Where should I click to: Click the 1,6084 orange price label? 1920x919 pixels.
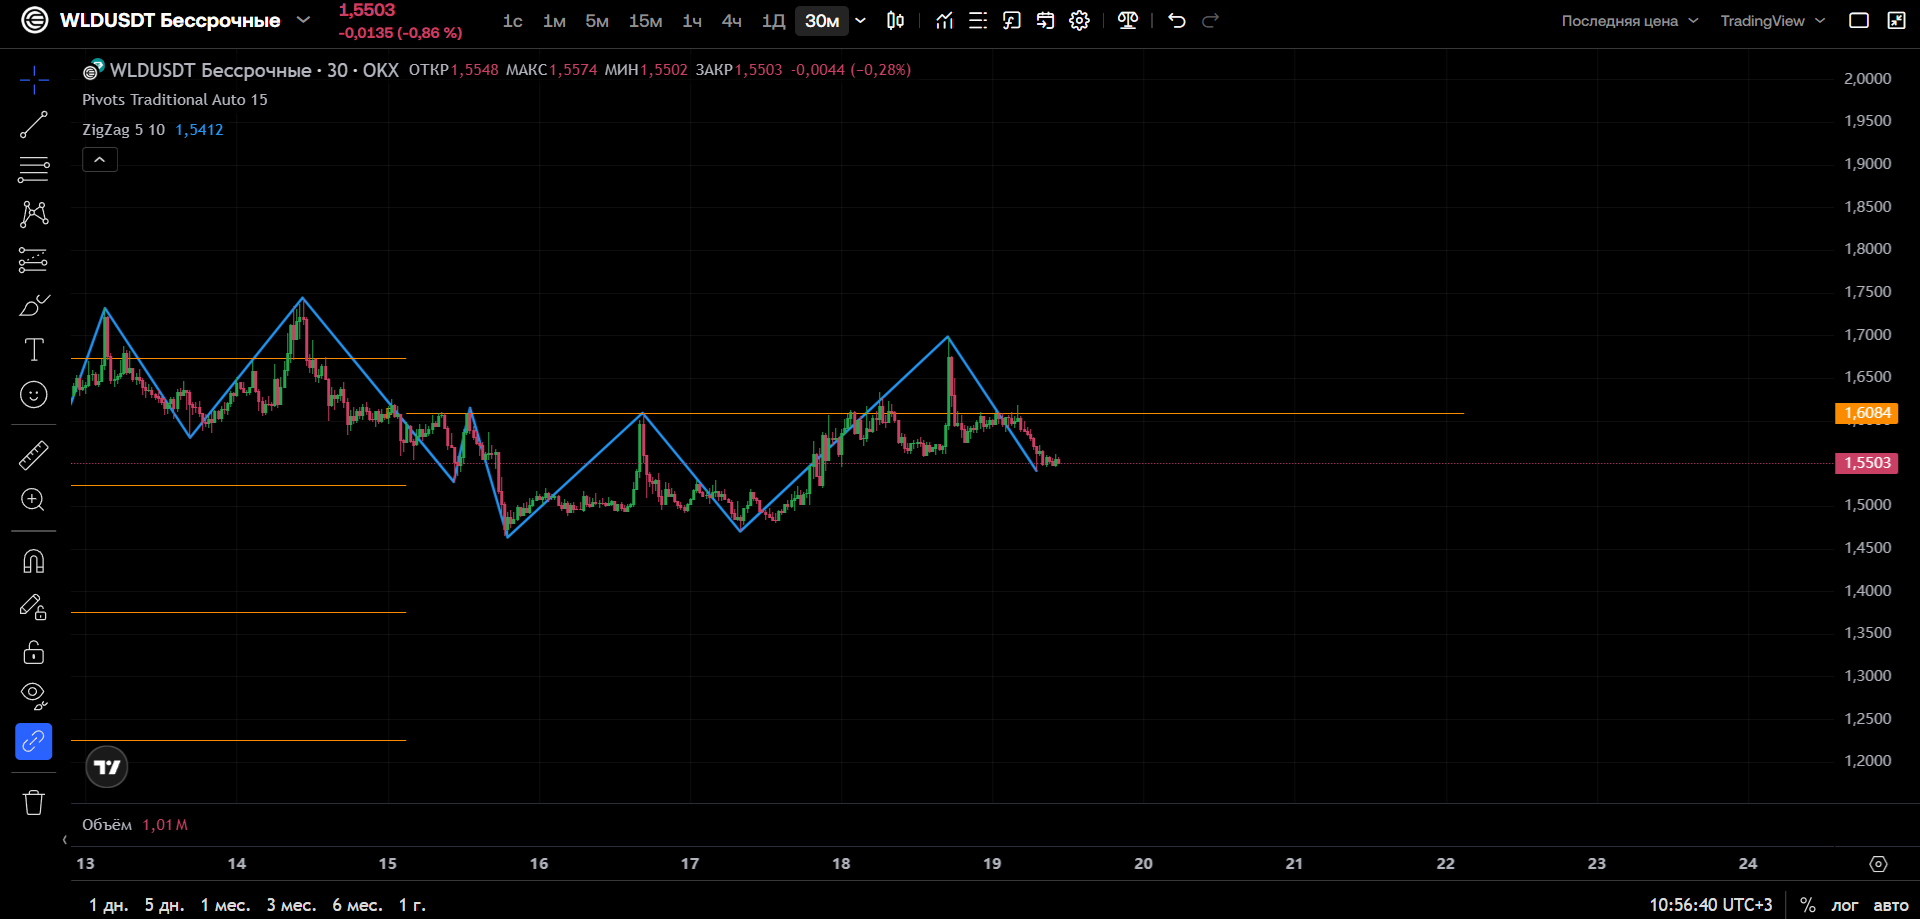(x=1866, y=413)
